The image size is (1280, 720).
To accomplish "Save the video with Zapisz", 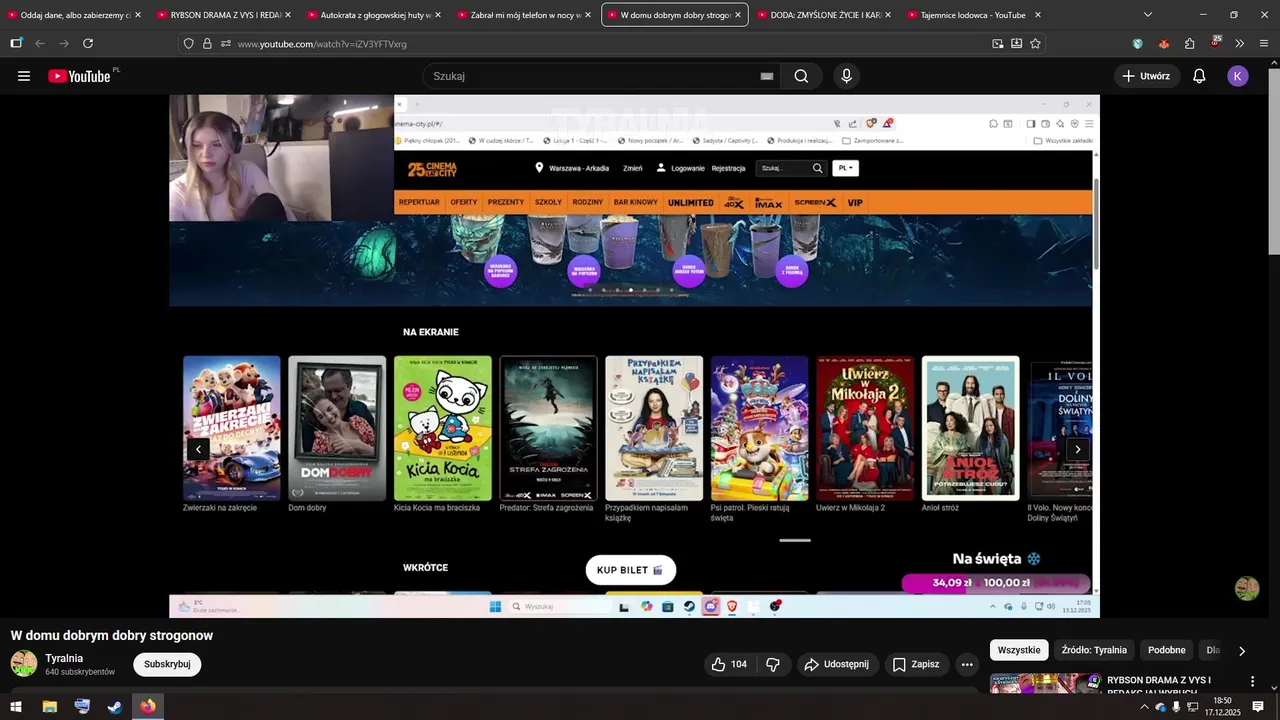I will (916, 664).
